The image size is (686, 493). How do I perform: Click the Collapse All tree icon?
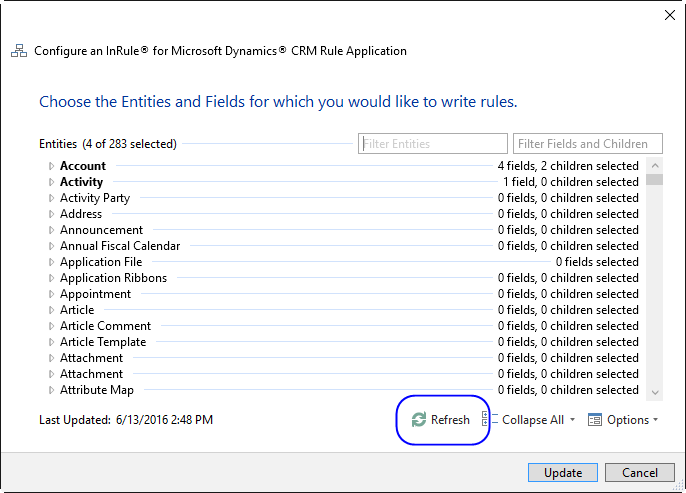[x=490, y=419]
